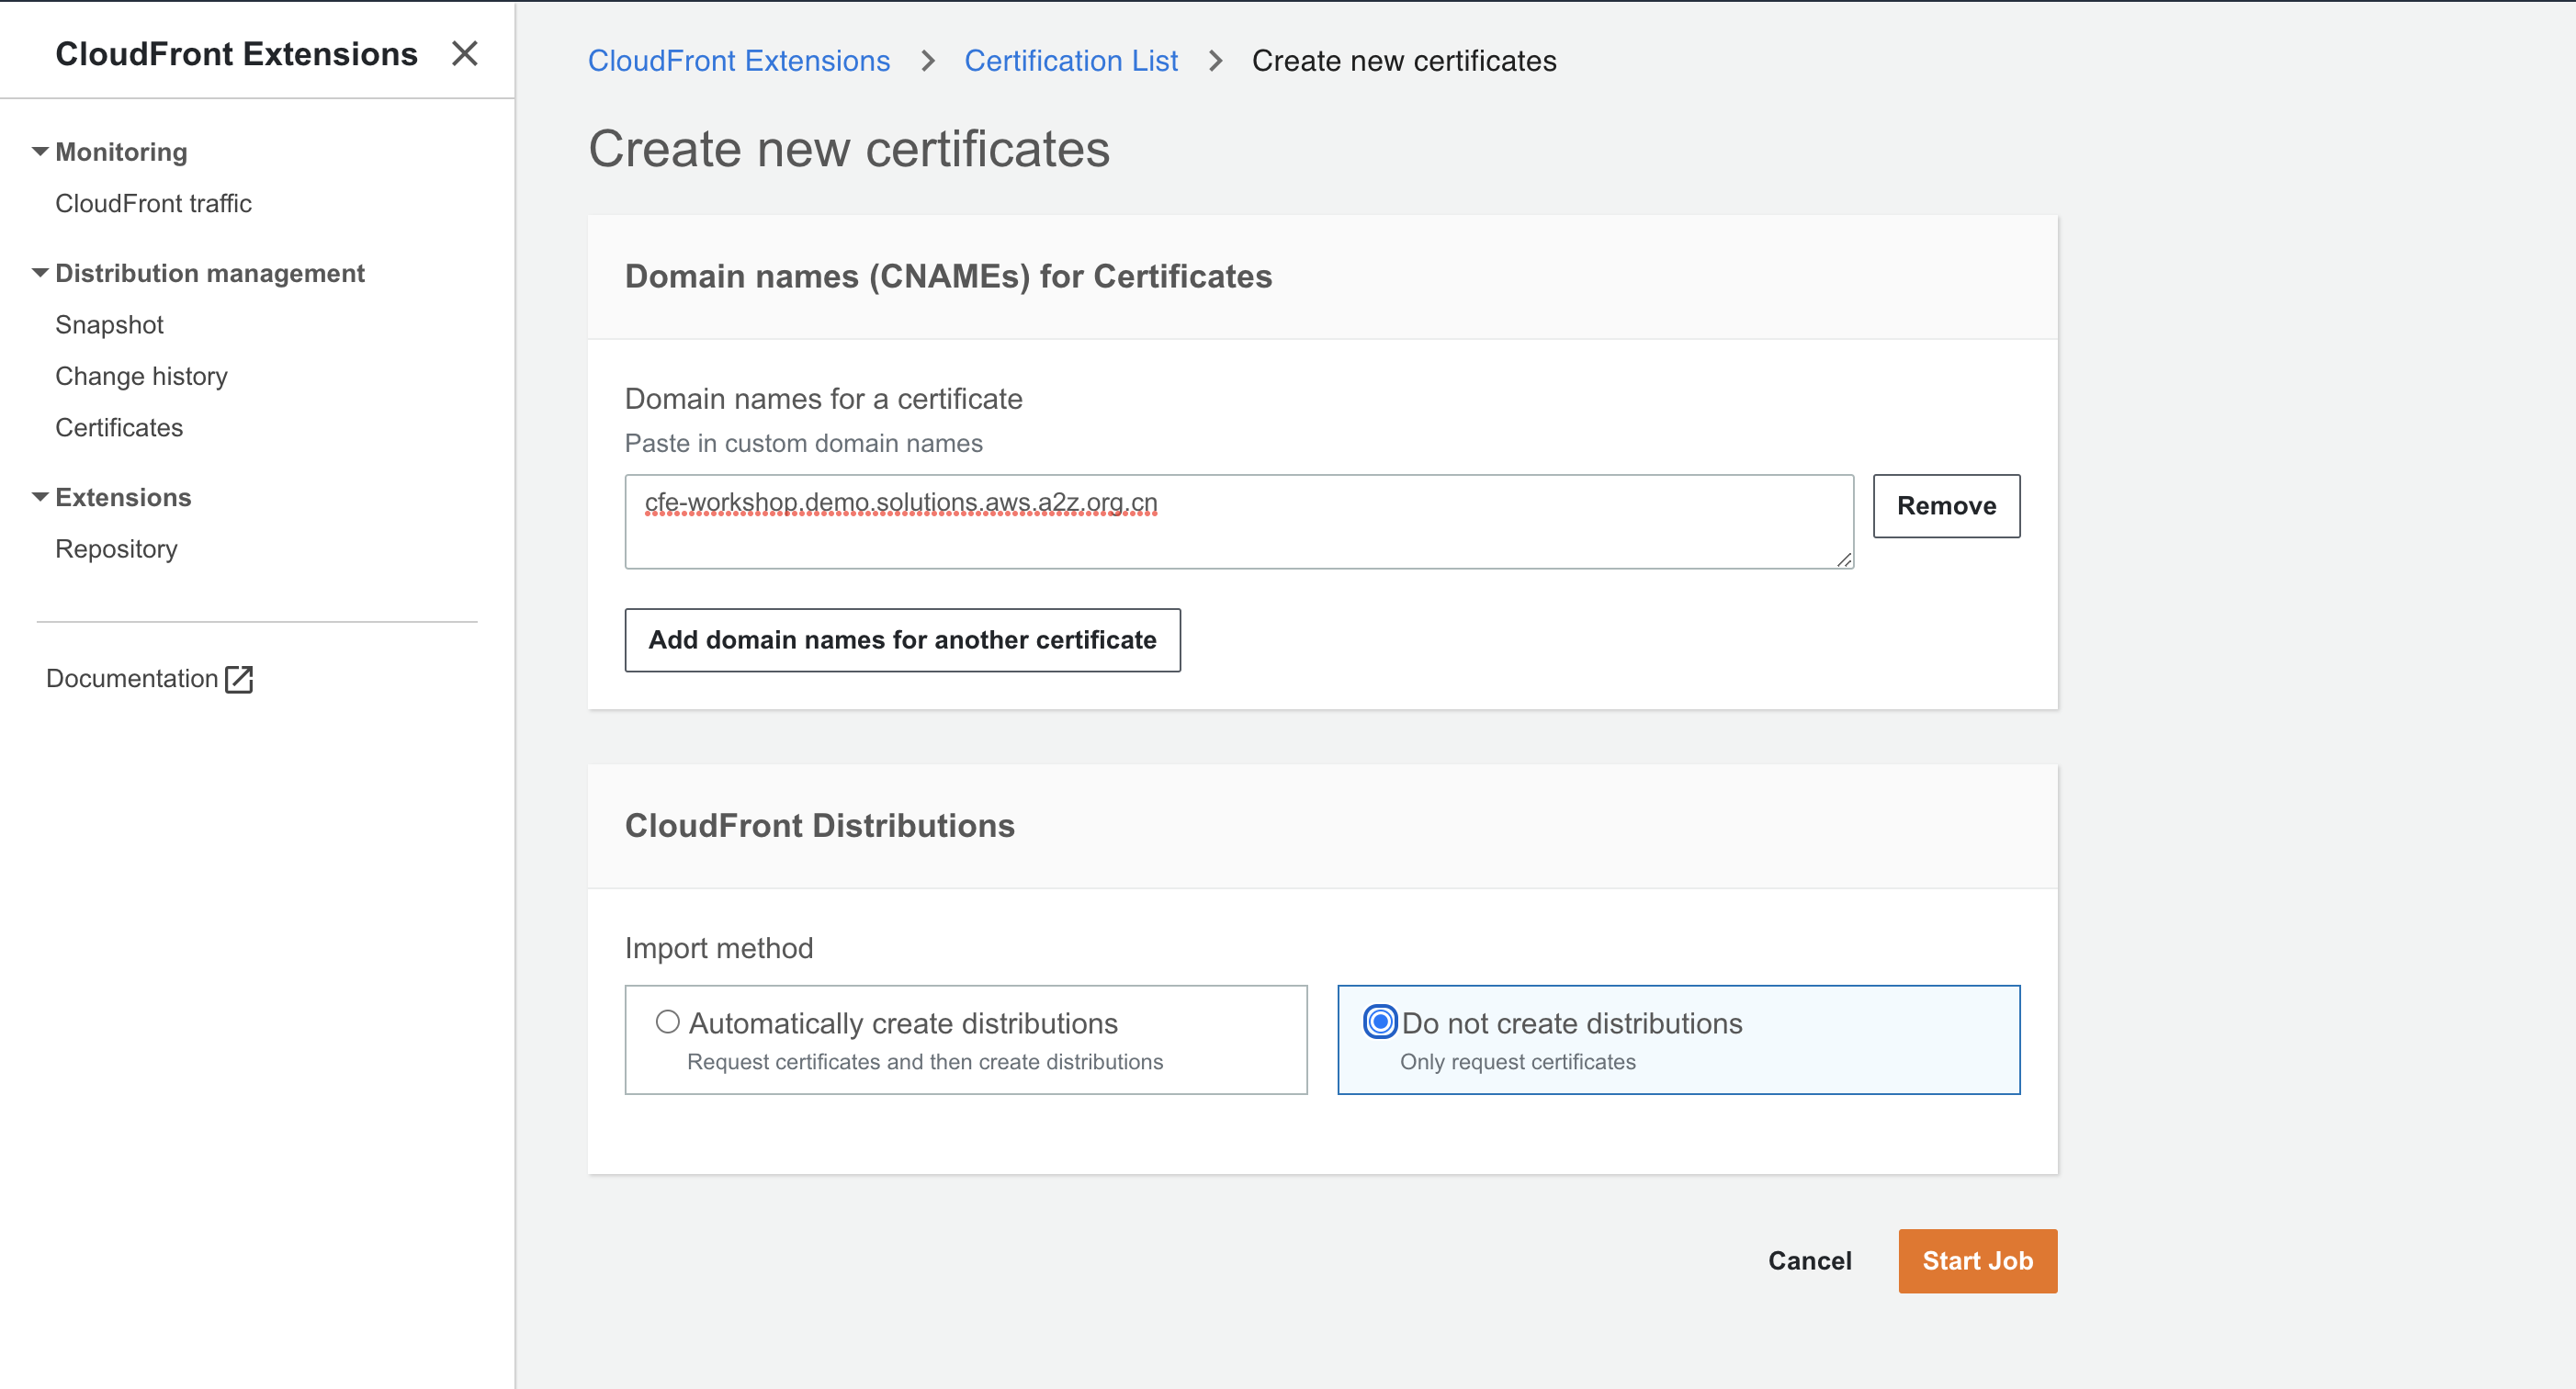Click the Start Job button

point(1977,1261)
